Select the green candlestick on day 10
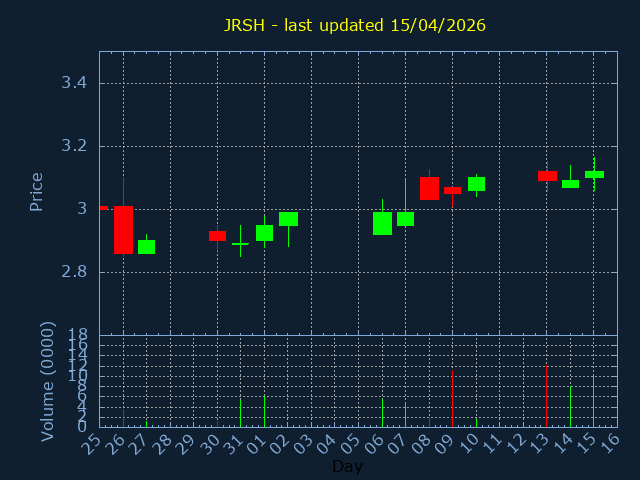This screenshot has width=640, height=480. point(476,184)
